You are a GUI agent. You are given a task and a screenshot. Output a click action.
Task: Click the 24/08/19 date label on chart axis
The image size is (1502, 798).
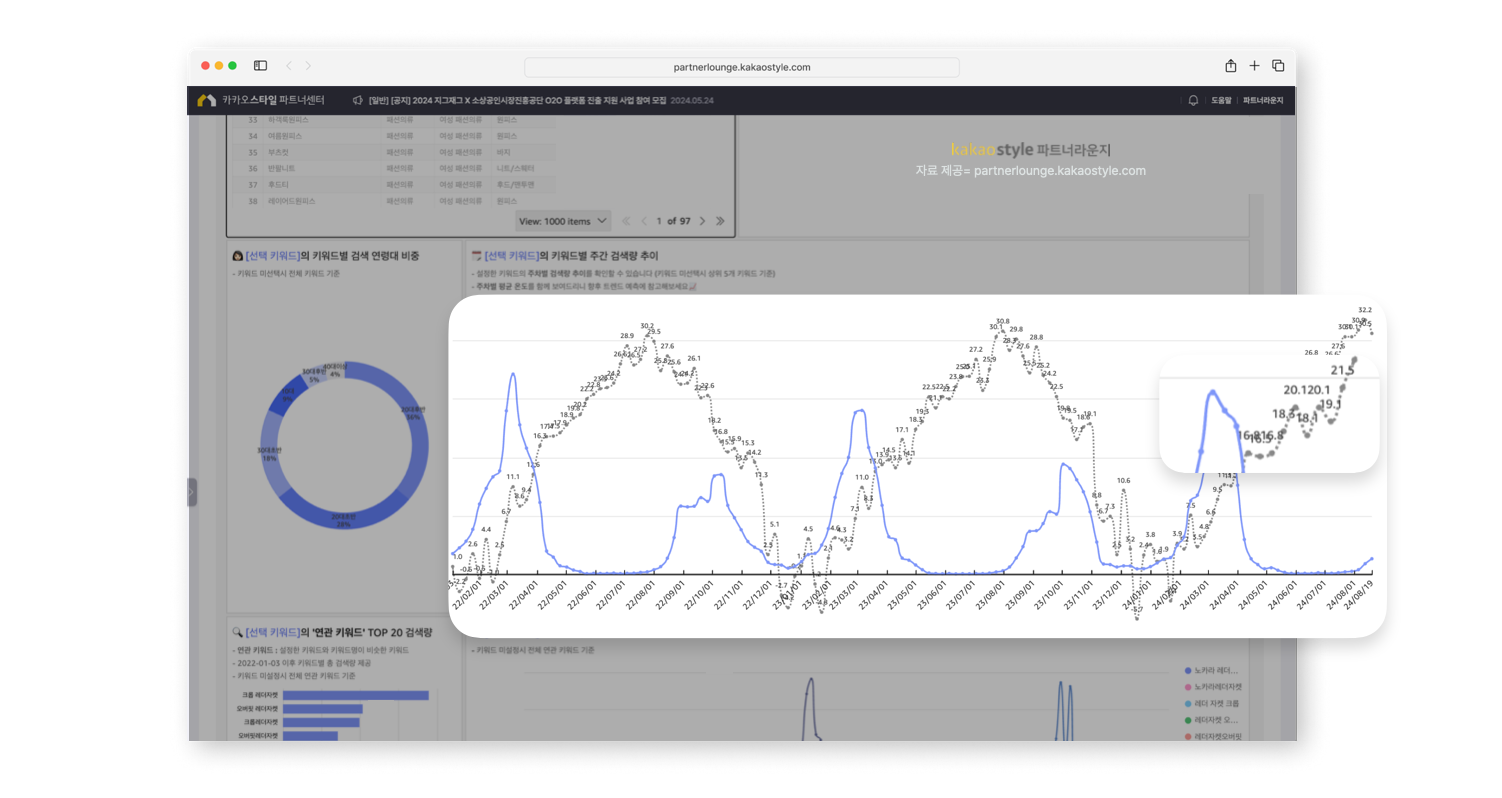click(1359, 594)
